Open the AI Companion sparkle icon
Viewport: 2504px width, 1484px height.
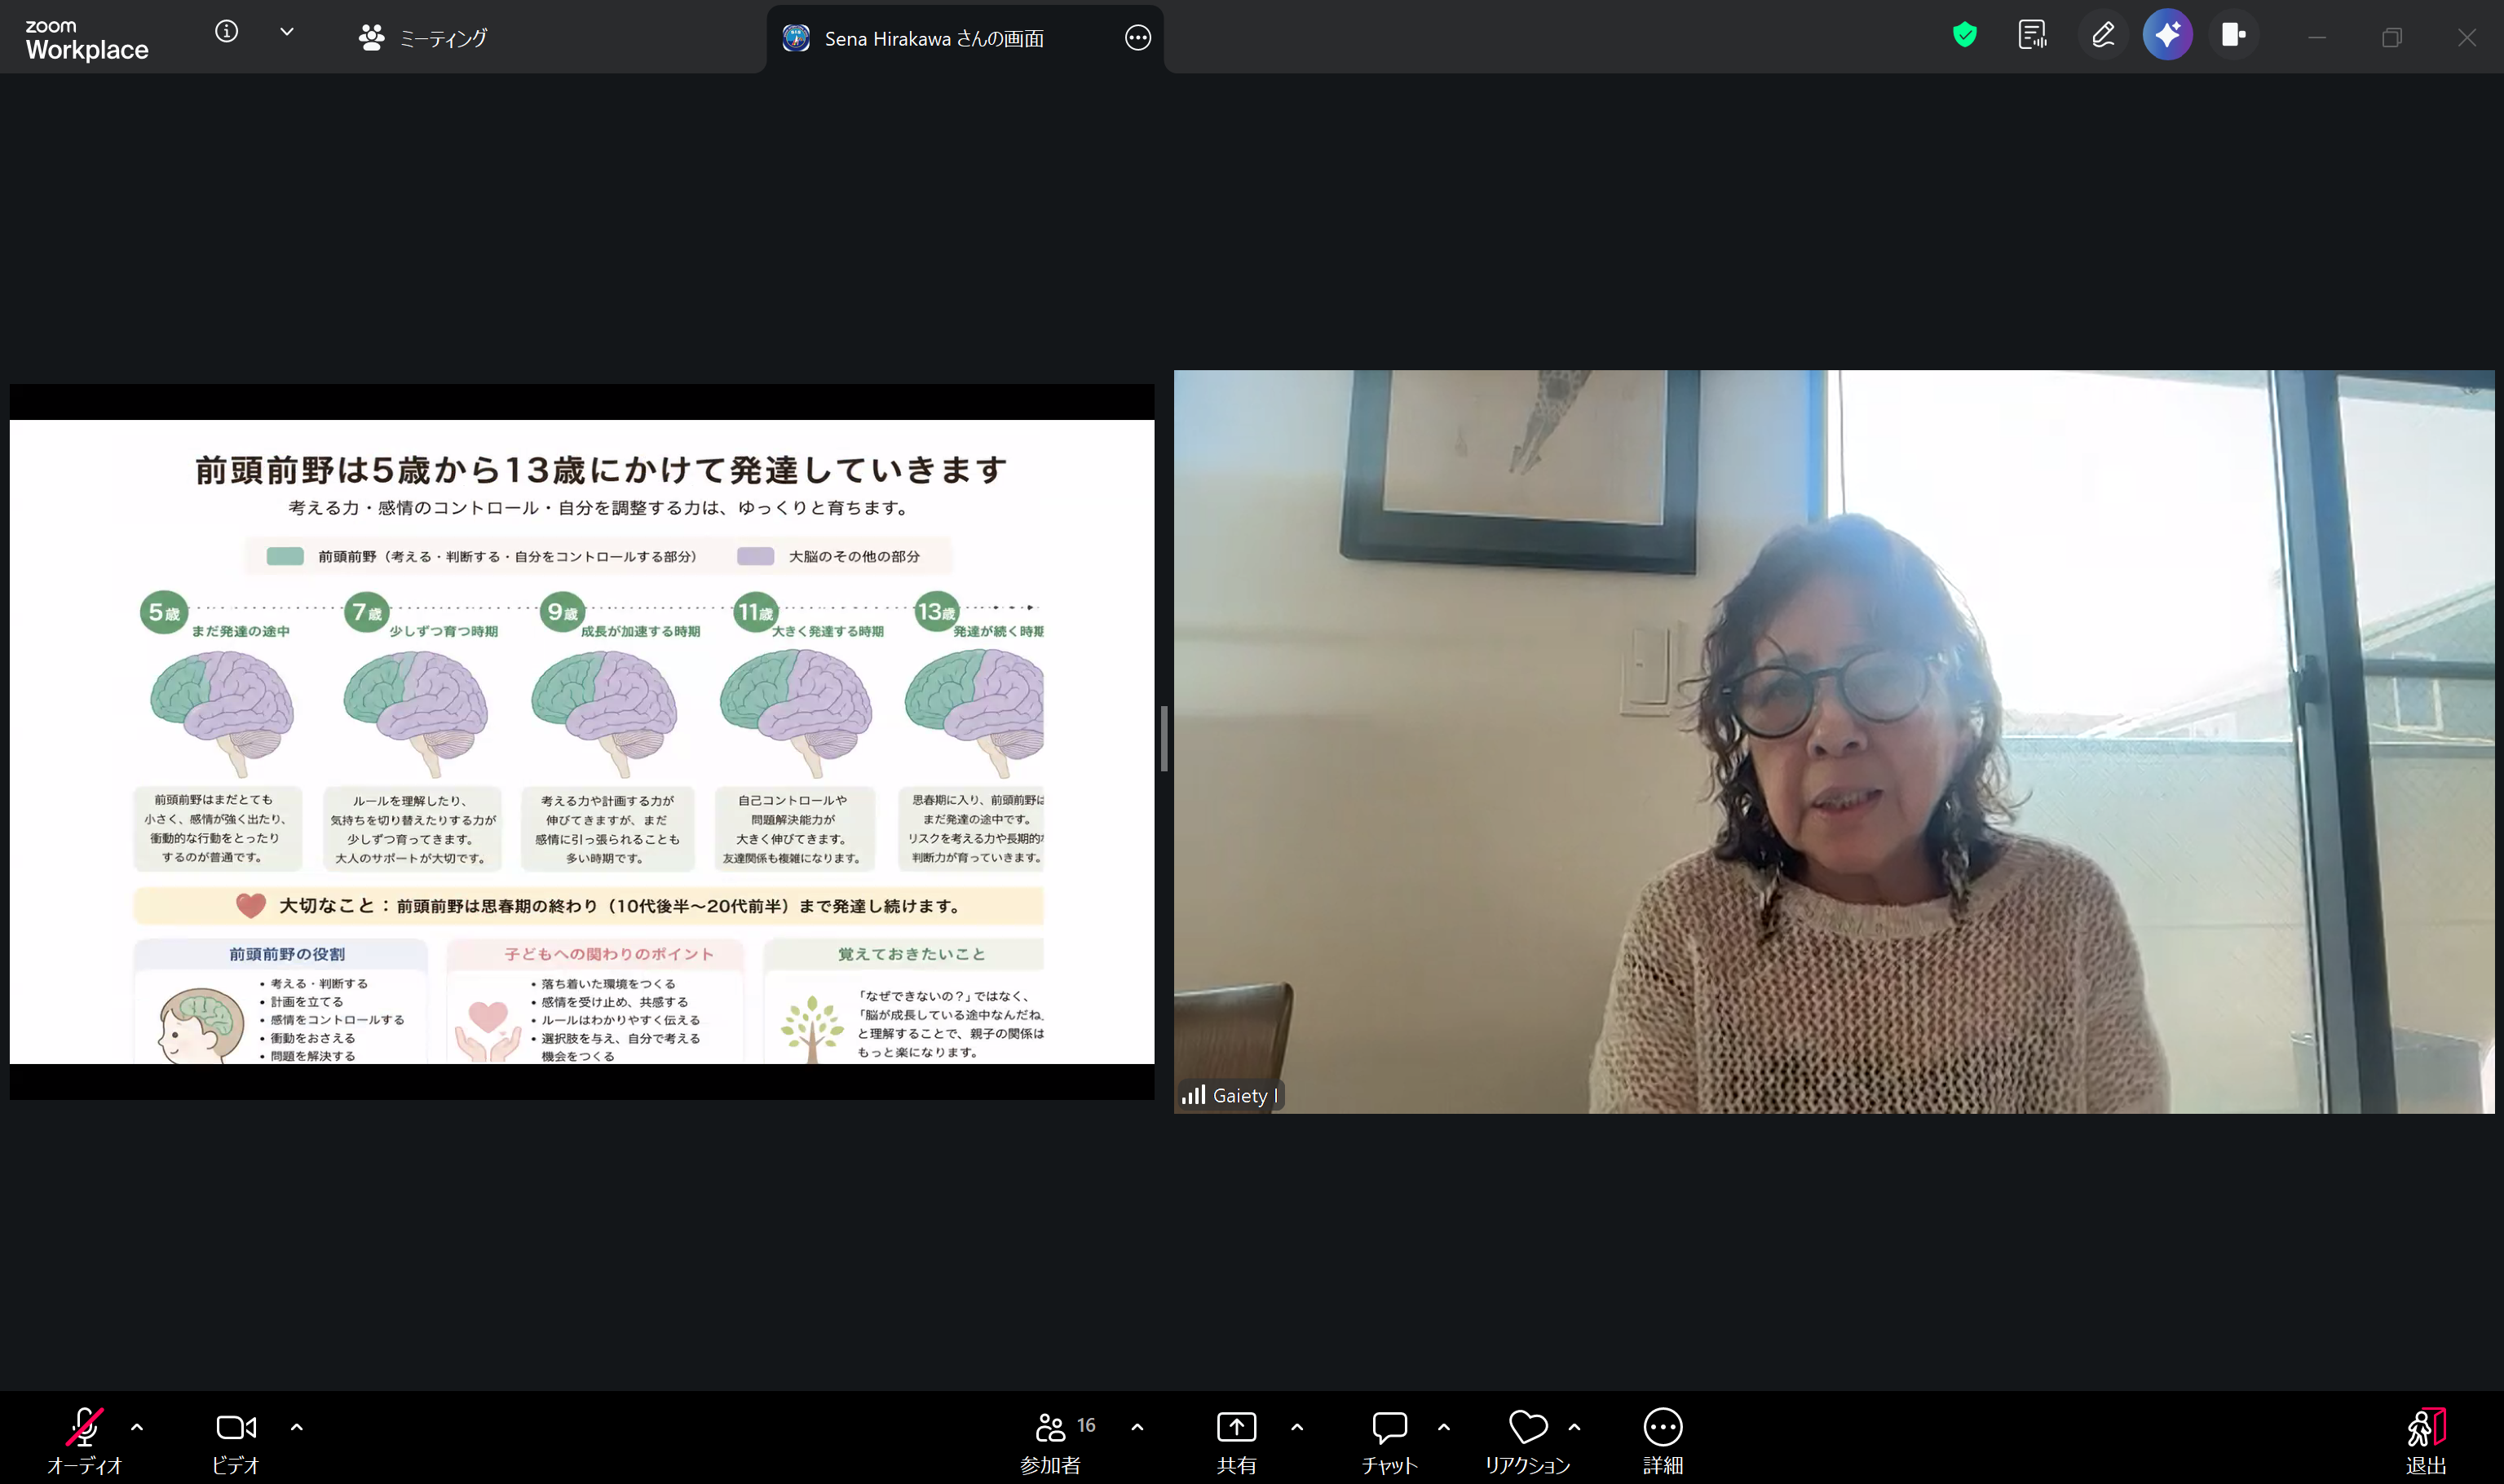point(2167,36)
